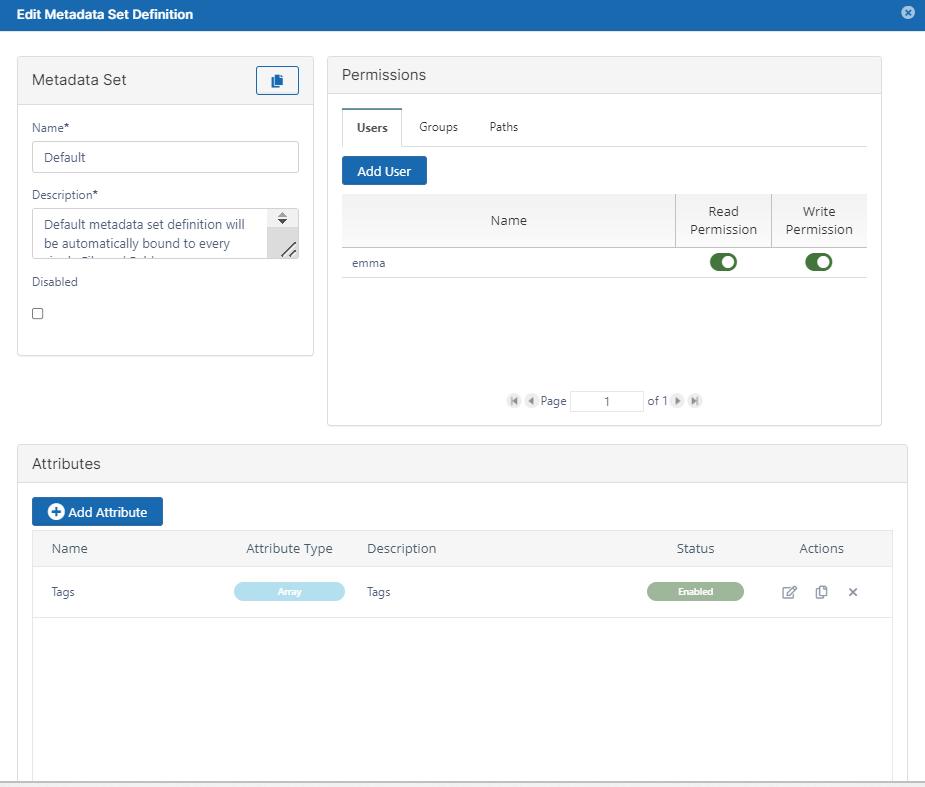
Task: Close the Edit Metadata Set Definition dialog
Action: point(907,13)
